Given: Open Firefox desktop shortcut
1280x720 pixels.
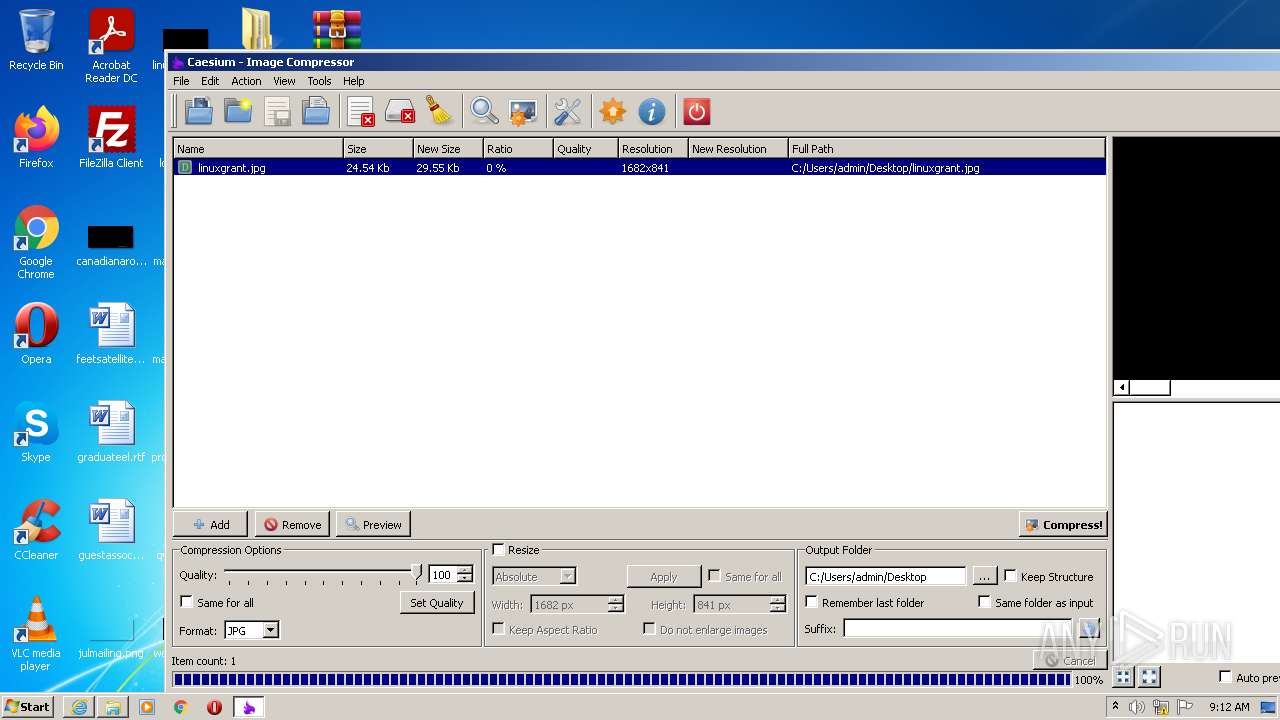Looking at the screenshot, I should 36,138.
